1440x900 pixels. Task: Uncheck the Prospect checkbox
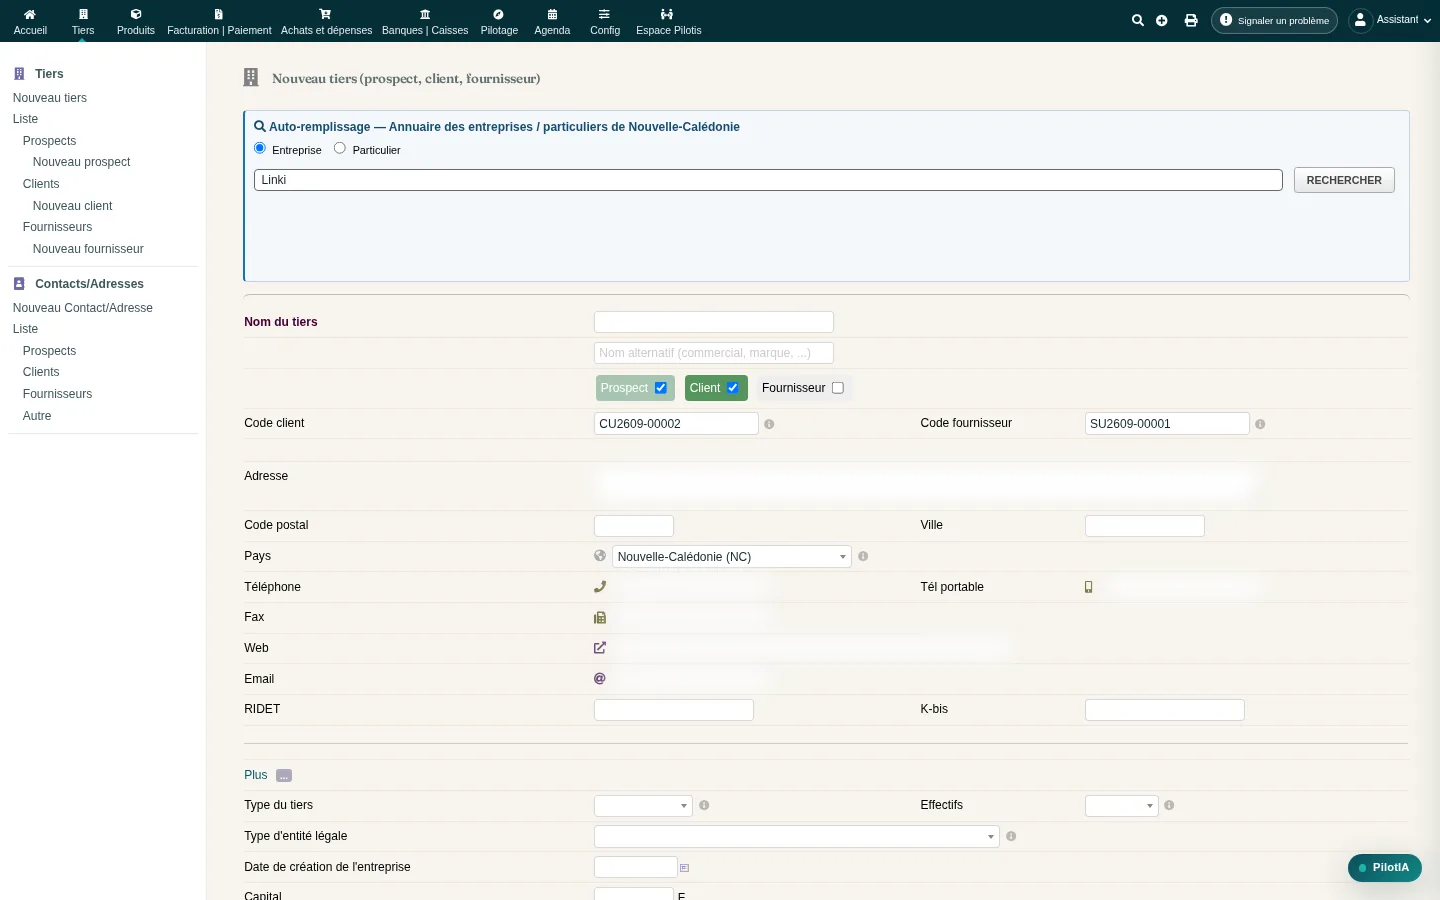(x=661, y=388)
